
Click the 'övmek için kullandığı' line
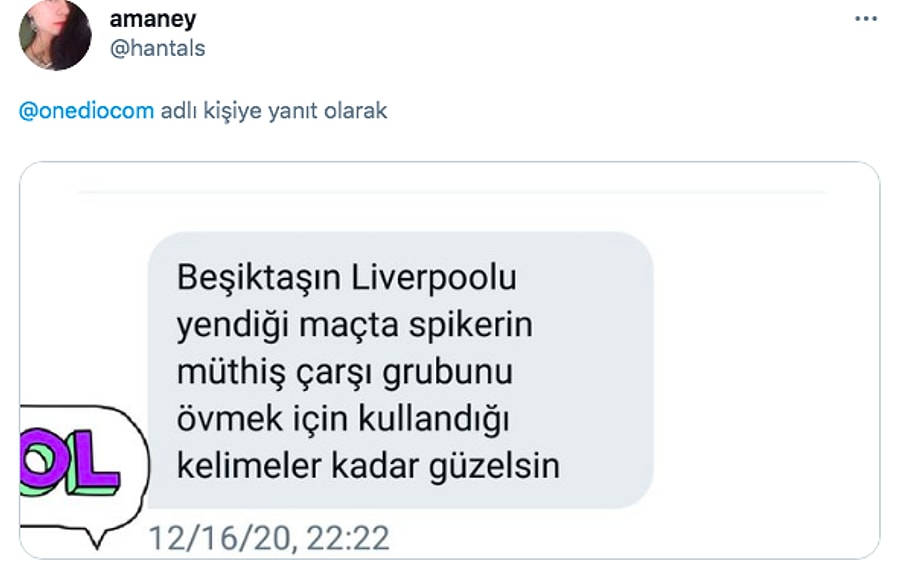point(343,419)
